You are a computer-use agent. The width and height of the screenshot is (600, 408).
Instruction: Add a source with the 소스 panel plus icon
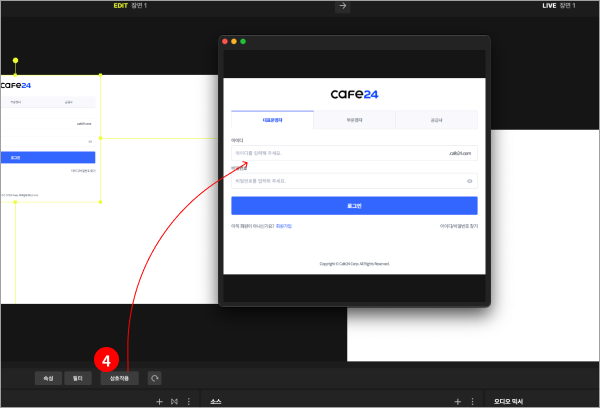(x=457, y=401)
